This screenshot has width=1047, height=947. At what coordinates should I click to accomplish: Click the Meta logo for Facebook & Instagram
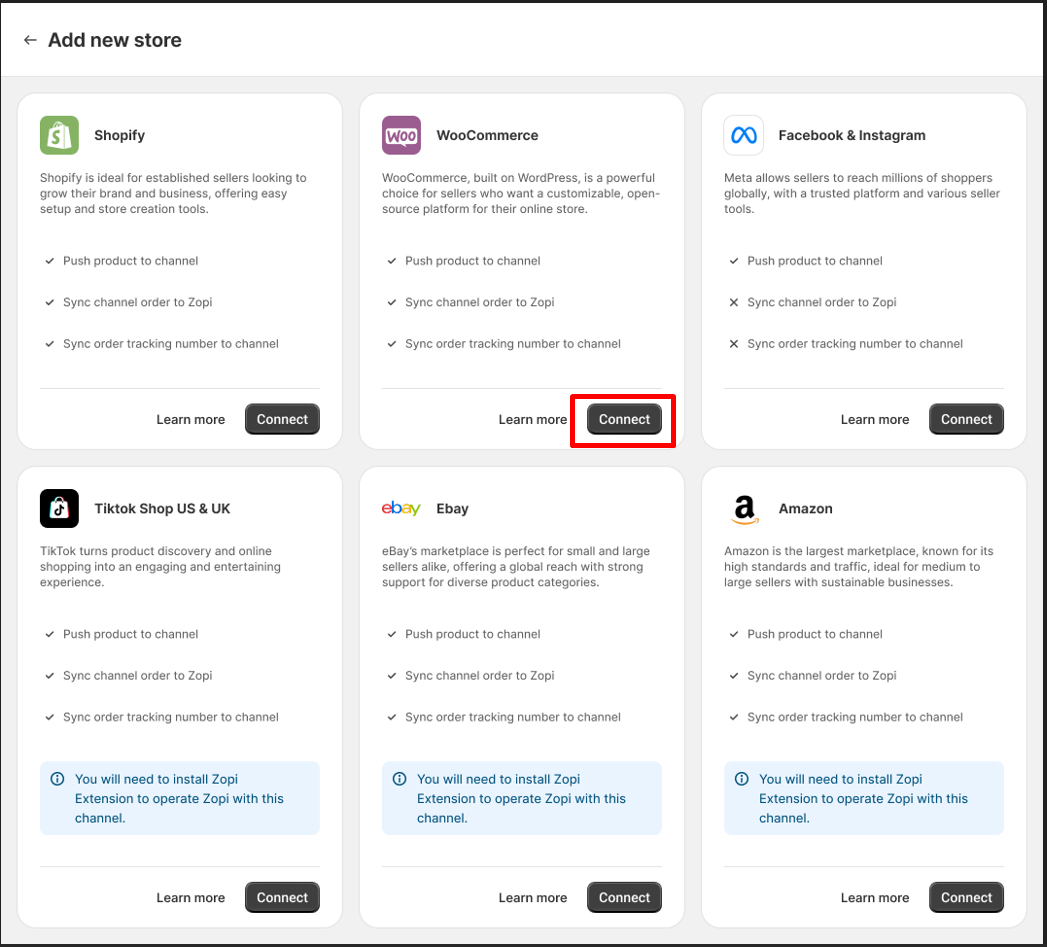tap(743, 136)
